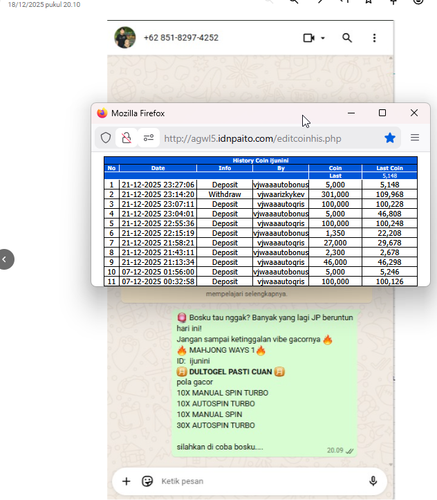Show insecure connection padlock info

point(126,138)
